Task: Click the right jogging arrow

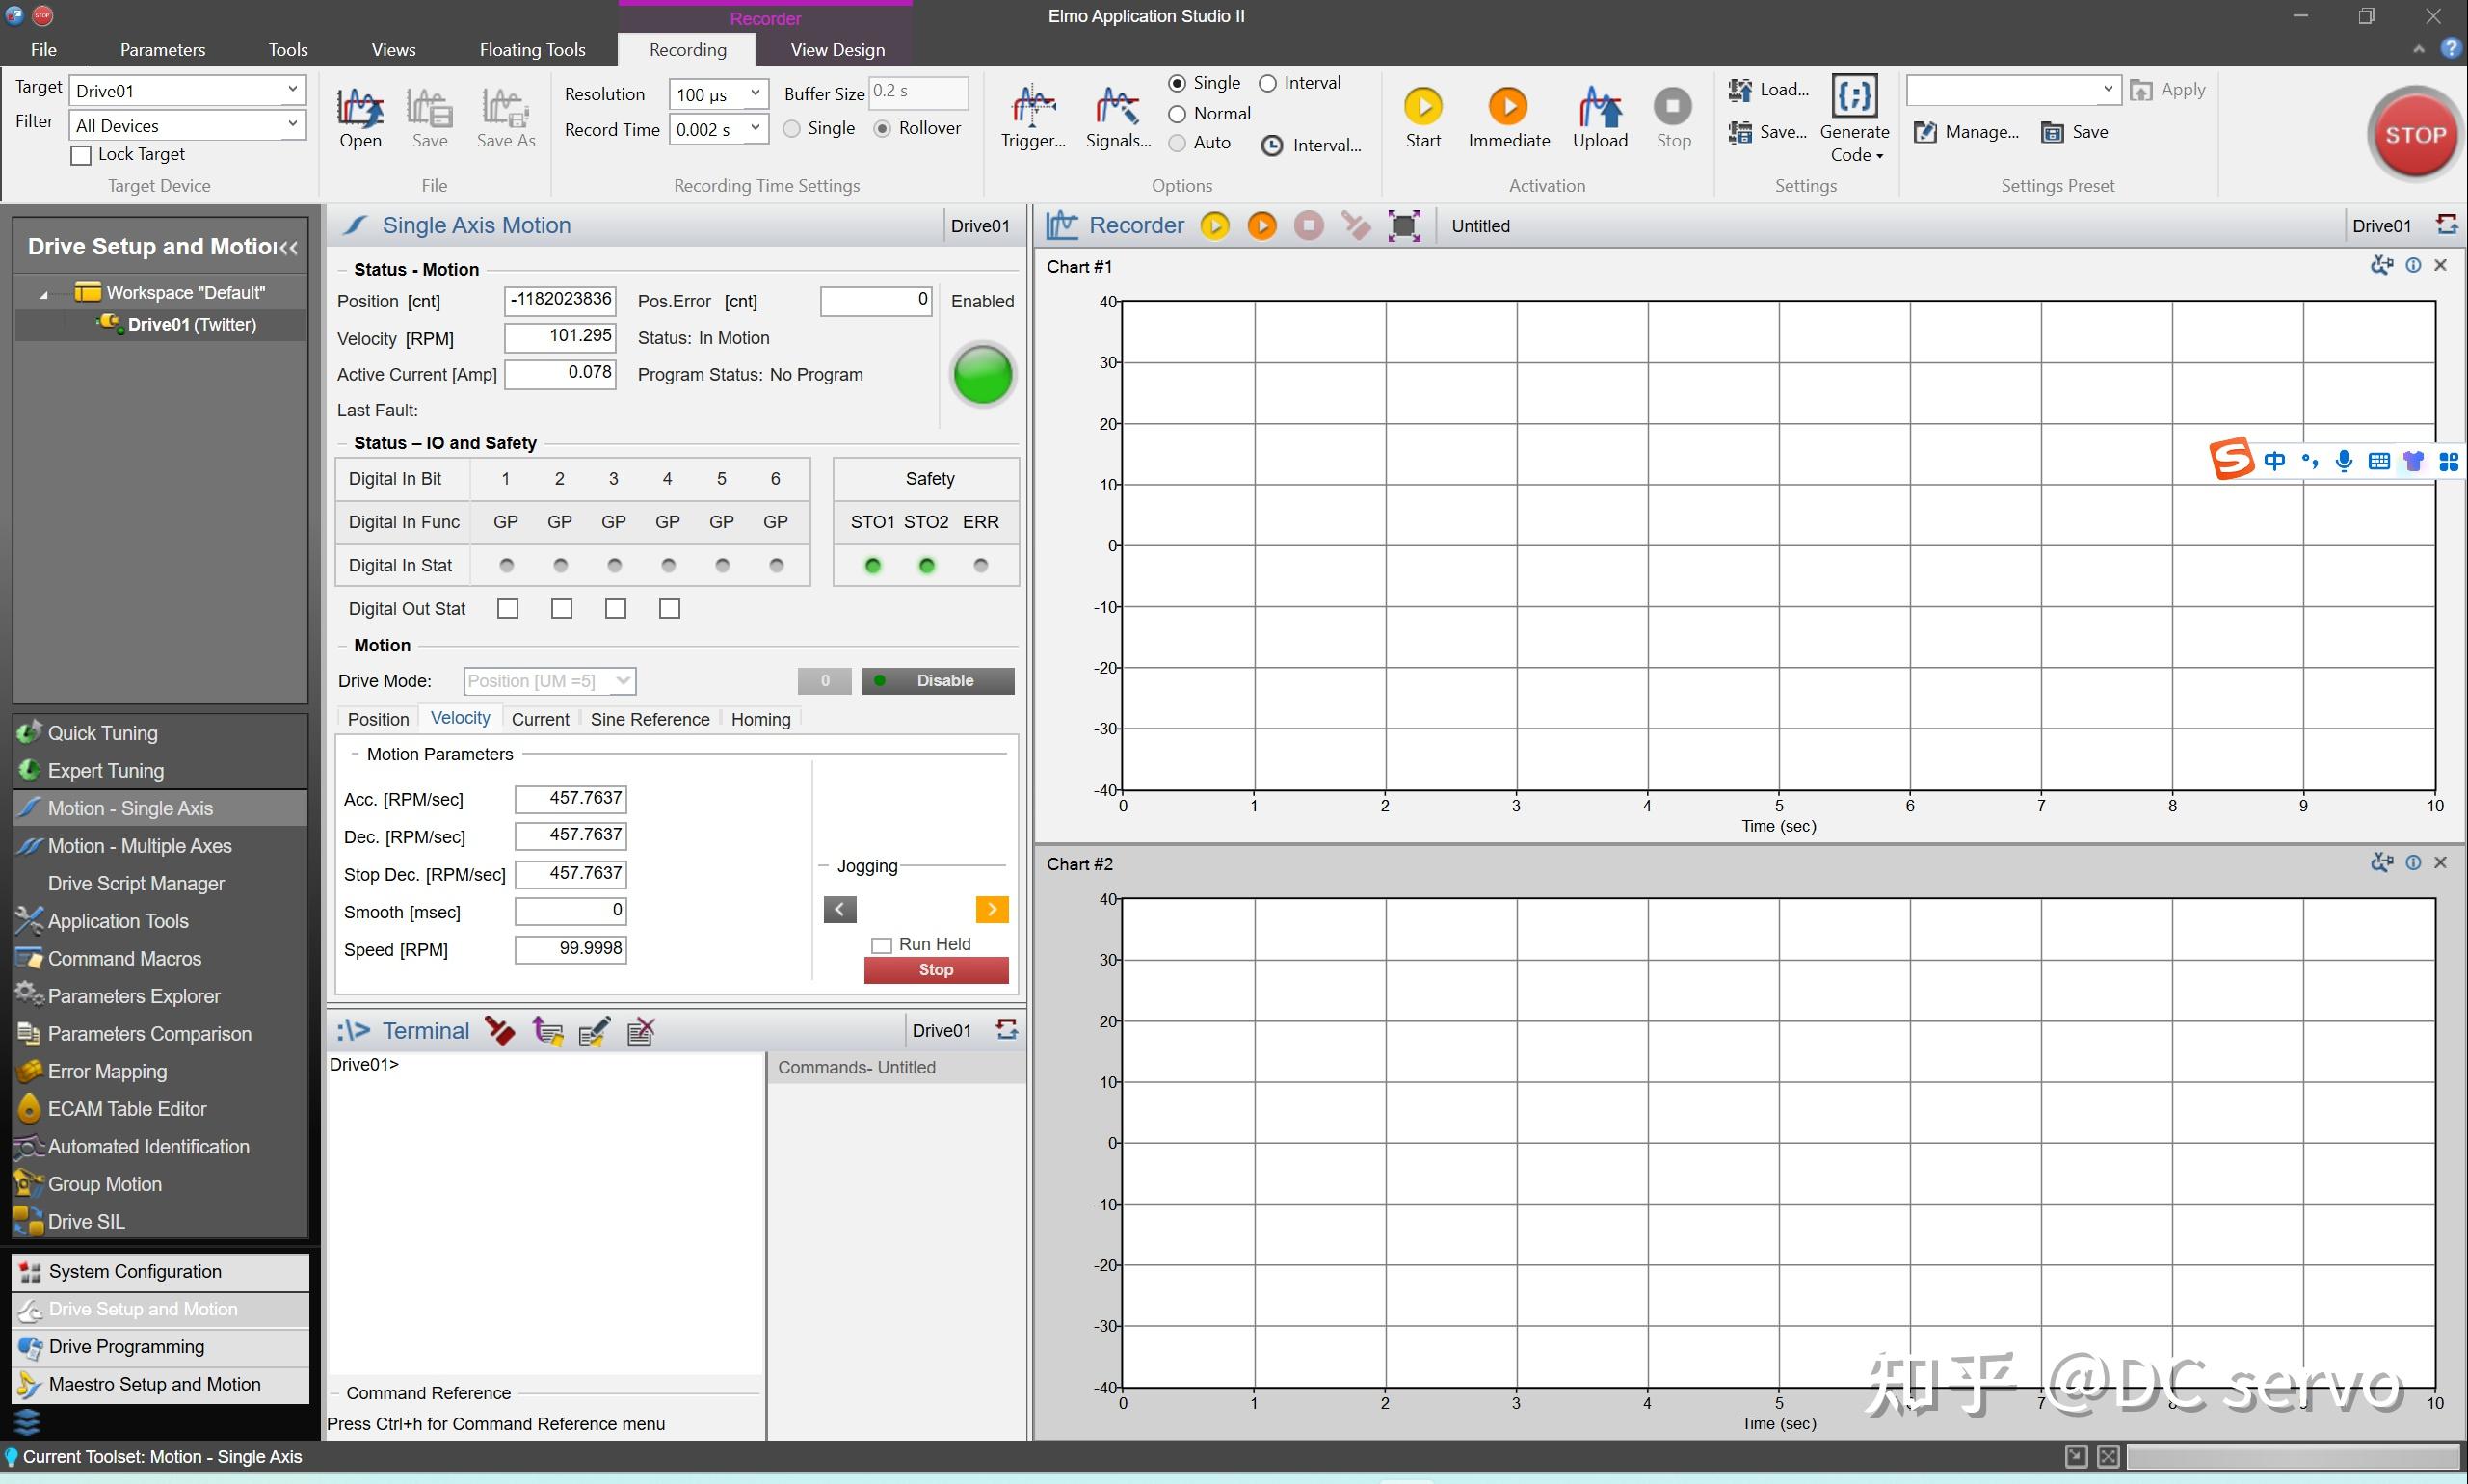Action: [991, 909]
